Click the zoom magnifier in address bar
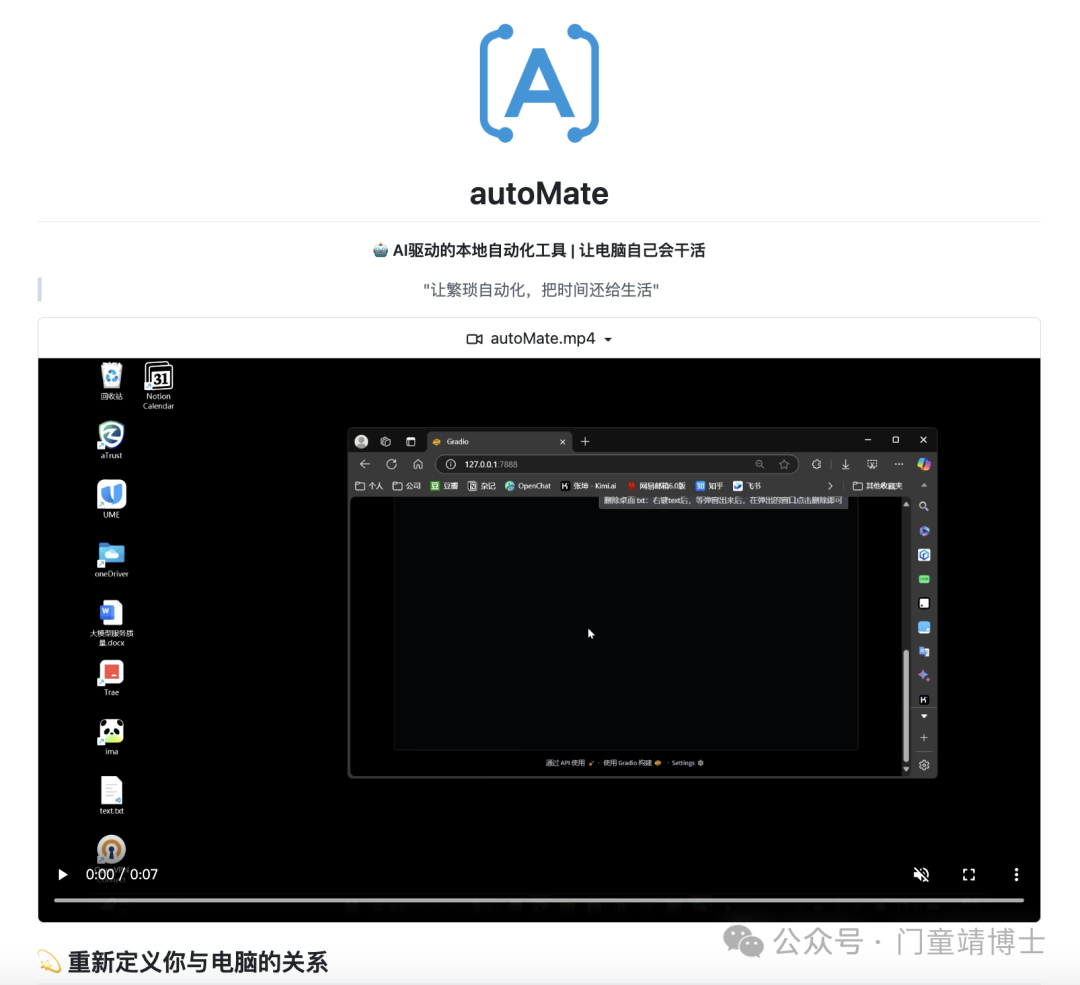The image size is (1080, 985). tap(759, 464)
